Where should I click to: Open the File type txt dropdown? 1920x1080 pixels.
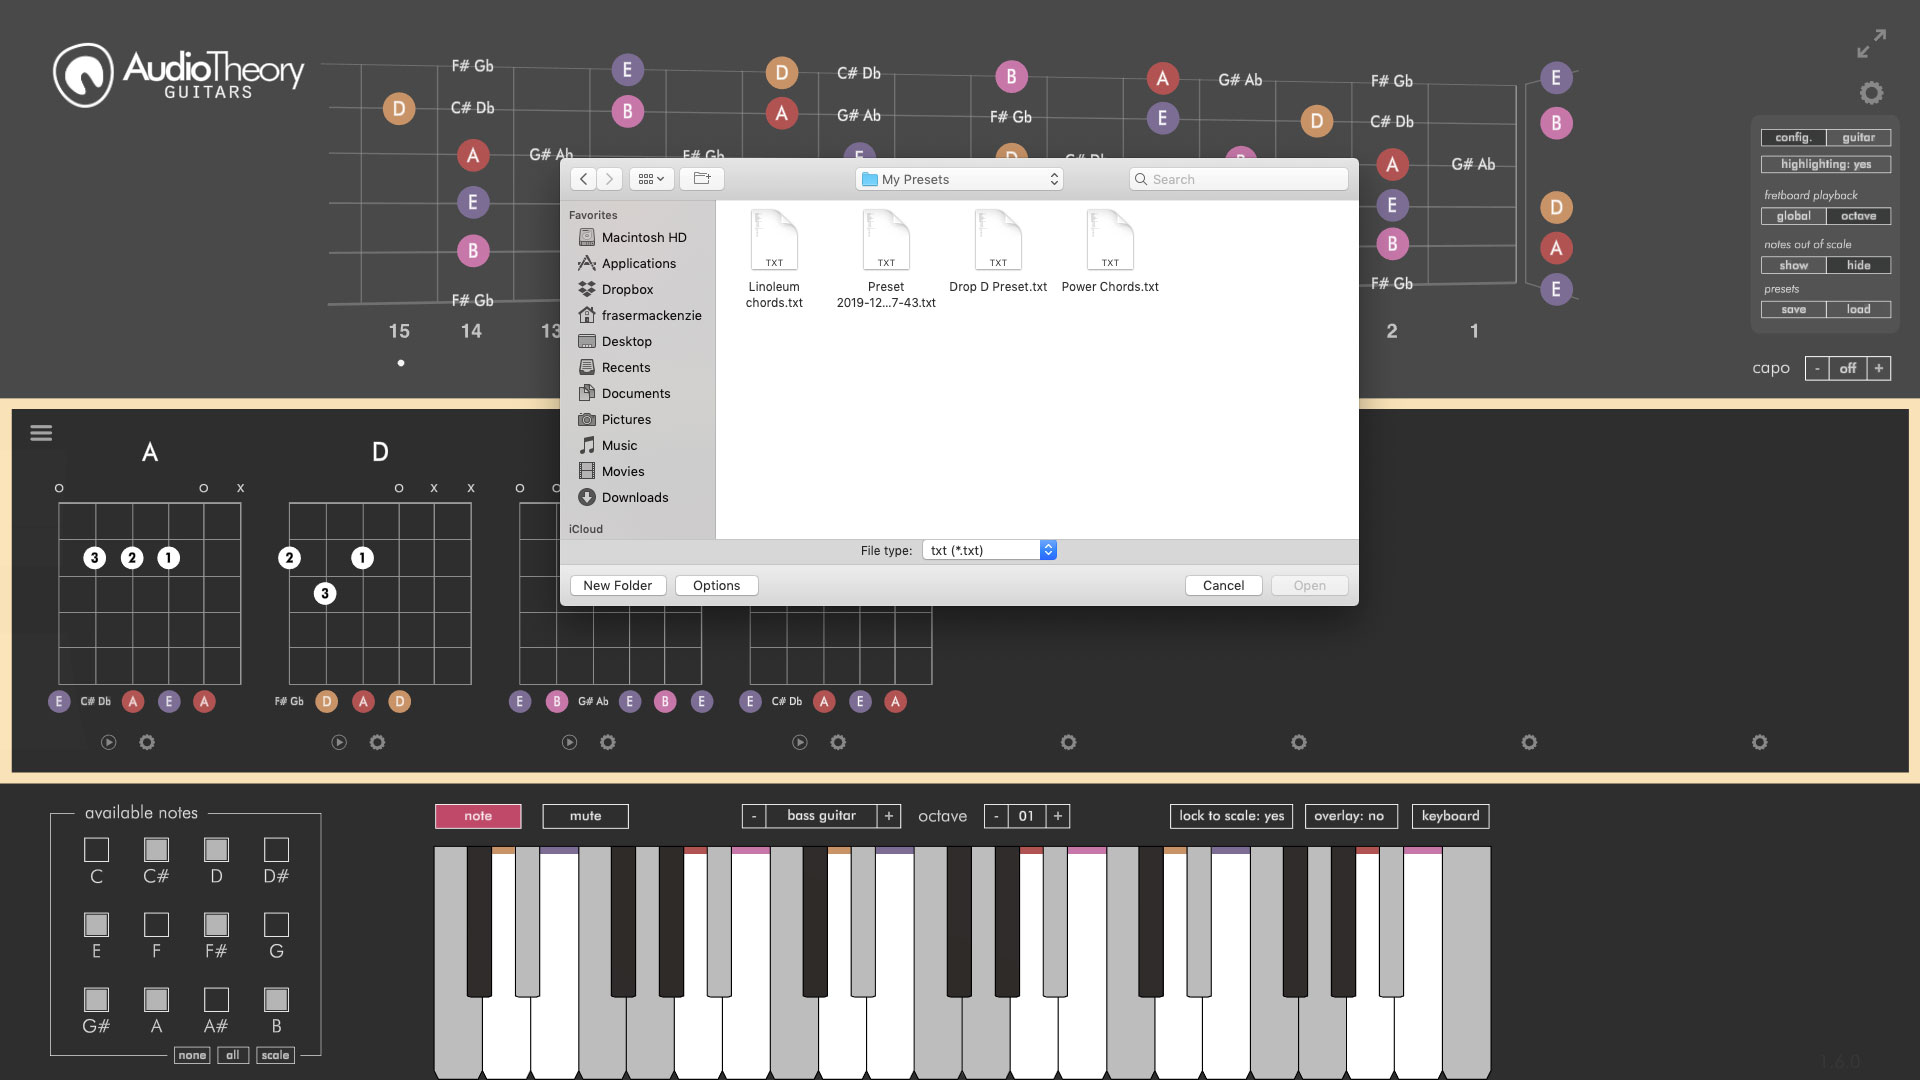tap(989, 550)
